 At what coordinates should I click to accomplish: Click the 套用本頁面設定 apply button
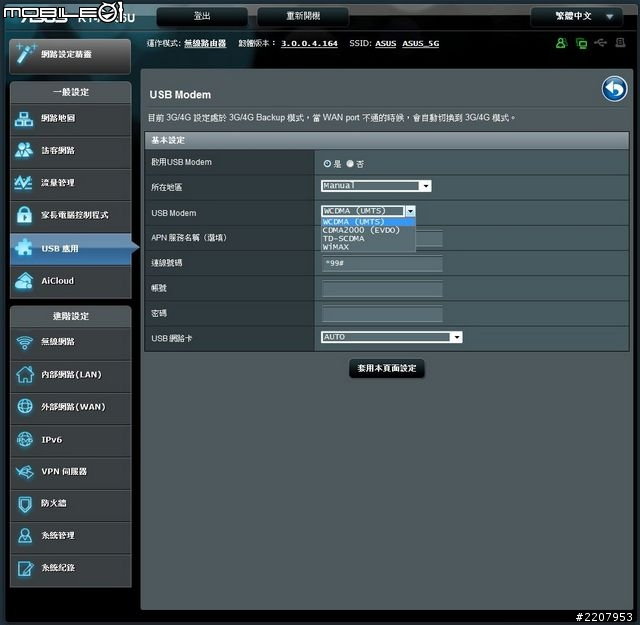tap(387, 369)
